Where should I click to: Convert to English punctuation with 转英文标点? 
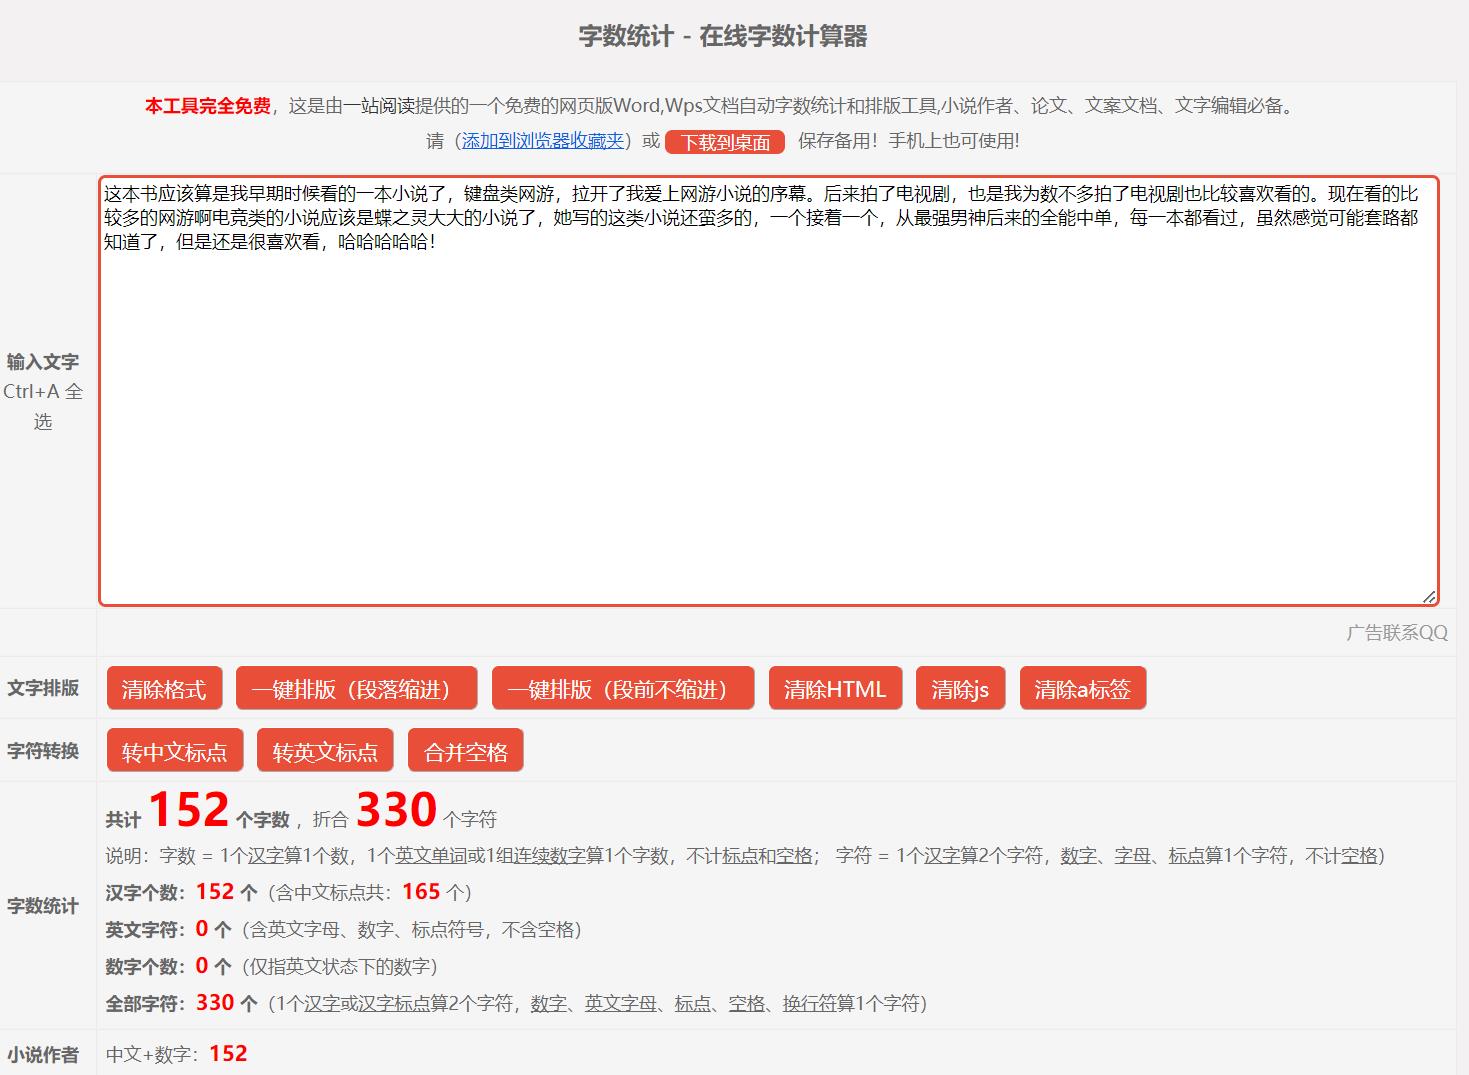coord(325,751)
